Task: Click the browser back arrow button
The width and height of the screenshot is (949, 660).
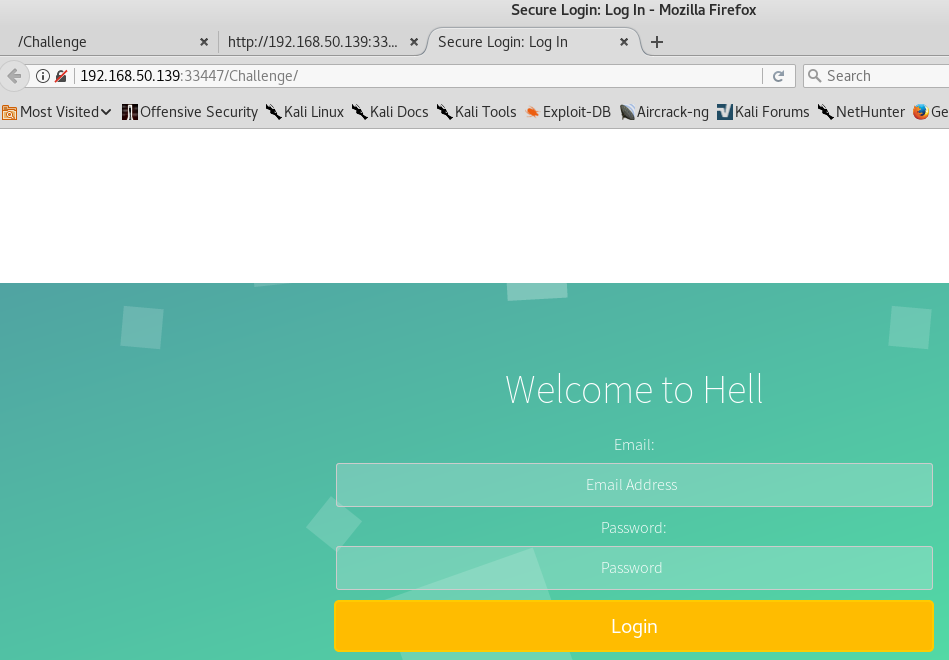Action: click(14, 76)
